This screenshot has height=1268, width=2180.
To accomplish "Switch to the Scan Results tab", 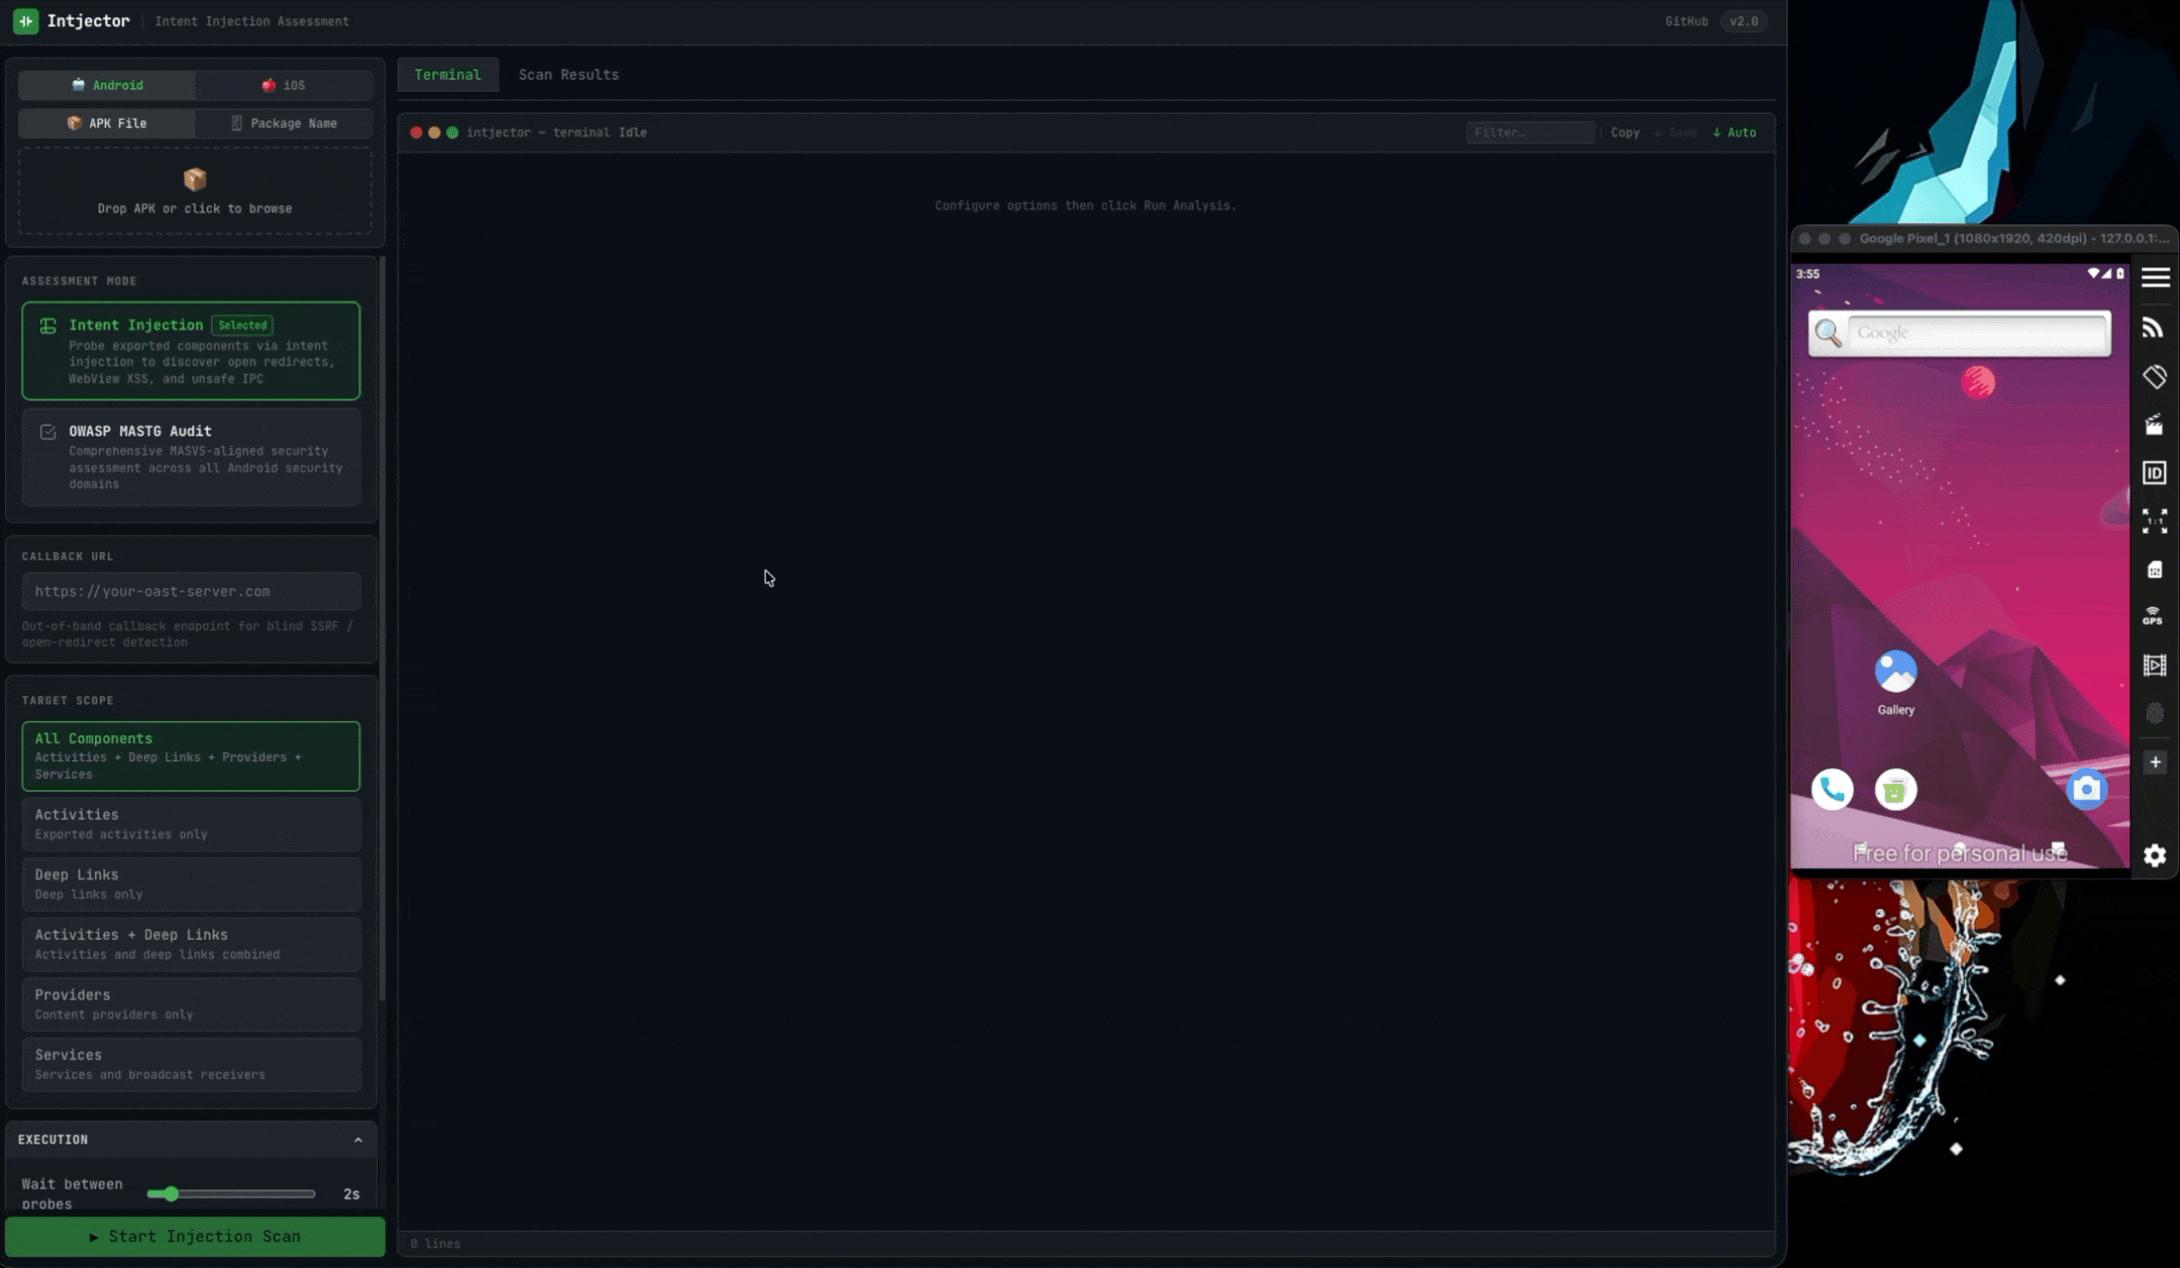I will coord(568,74).
